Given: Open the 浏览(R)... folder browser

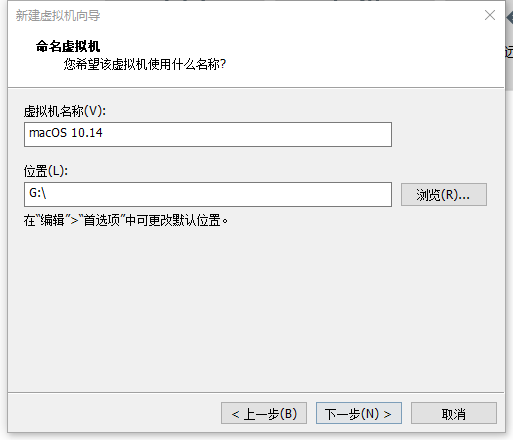Looking at the screenshot, I should click(x=444, y=194).
